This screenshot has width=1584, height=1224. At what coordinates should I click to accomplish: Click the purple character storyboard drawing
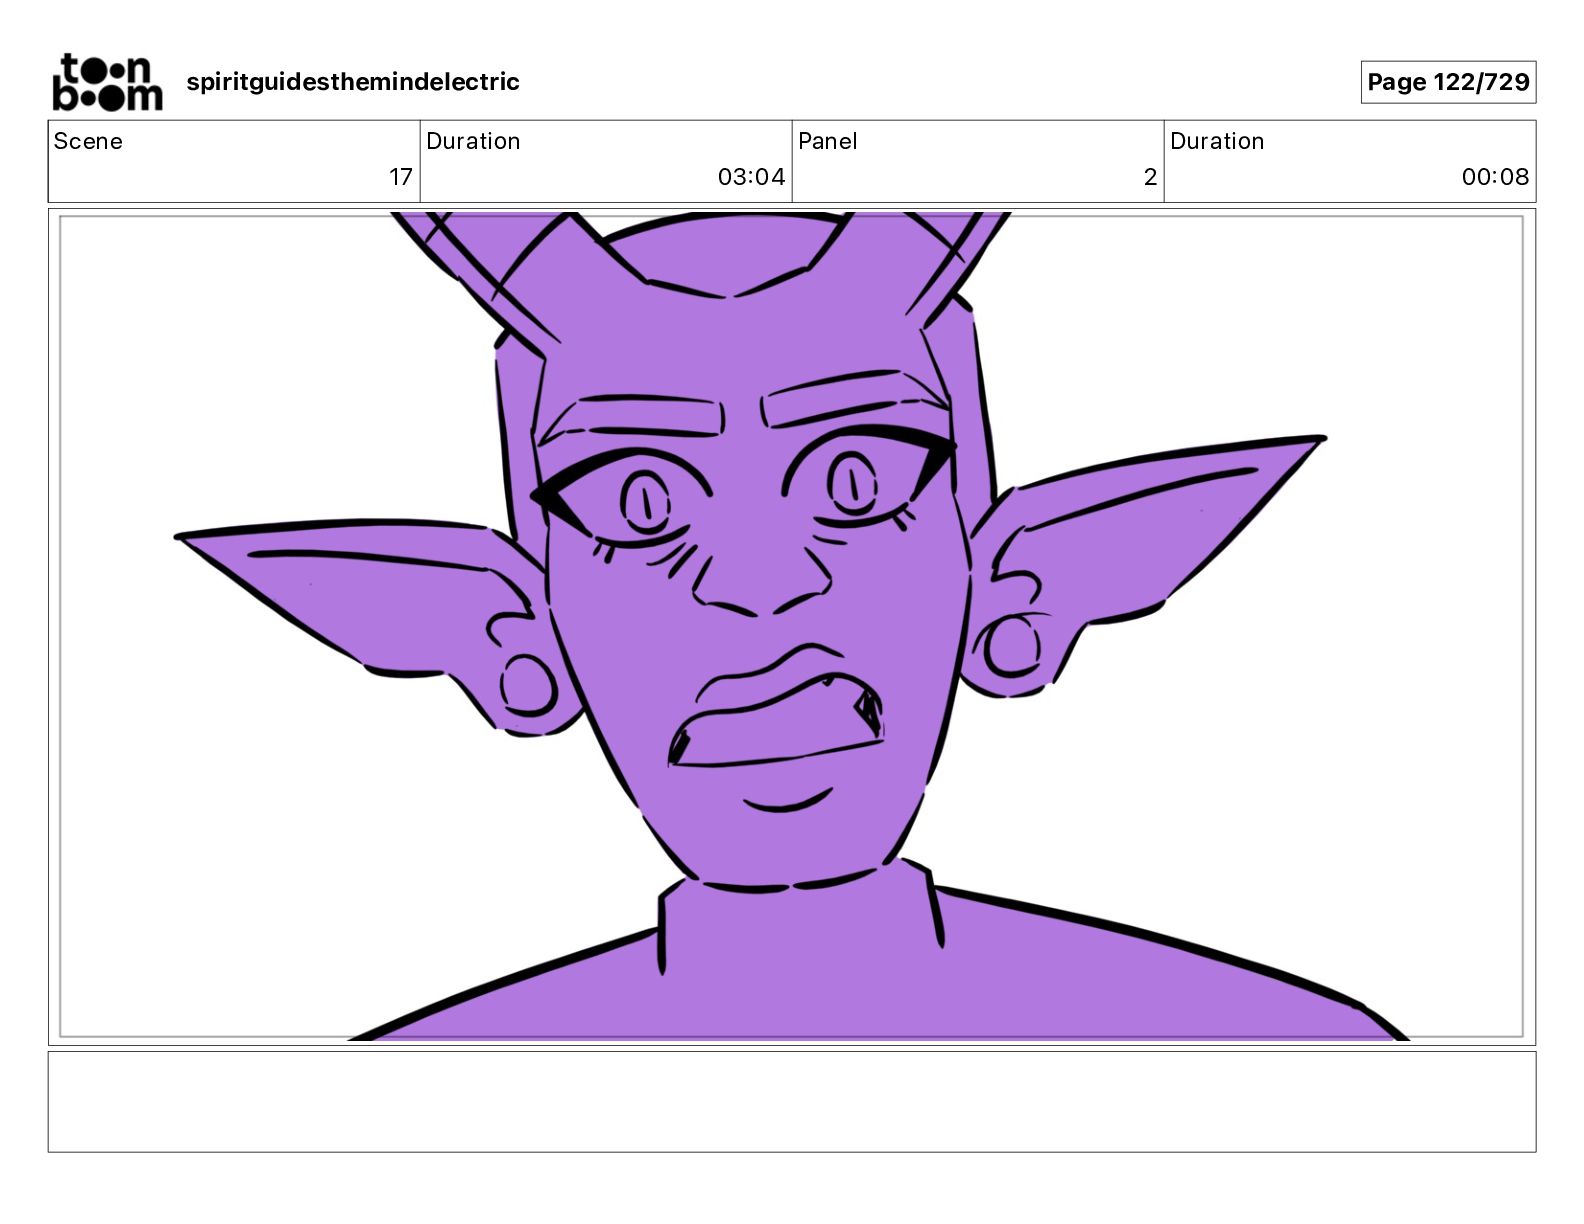coord(791,626)
